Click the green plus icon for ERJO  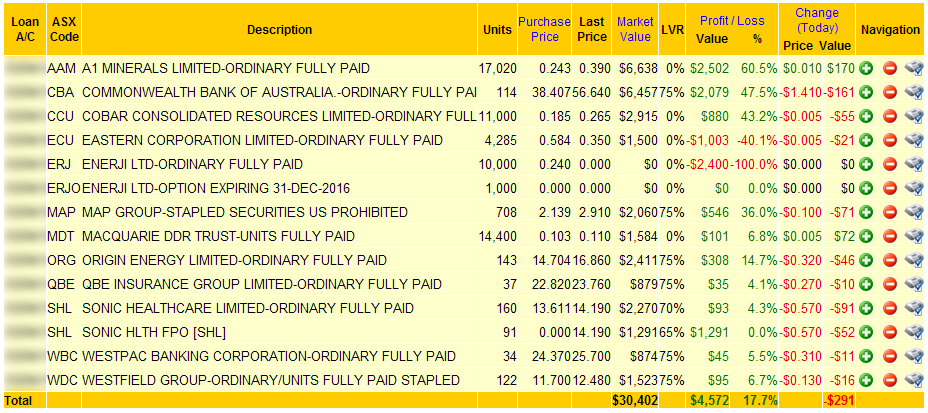868,189
